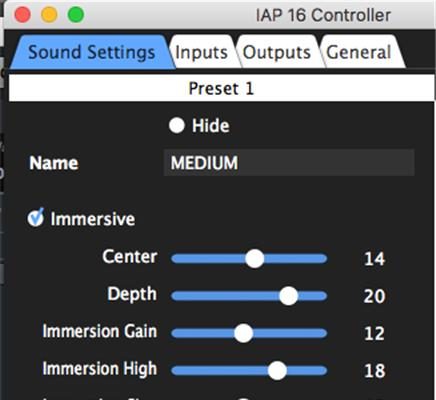
Task: Click the Name field containing MEDIUM
Action: (x=289, y=163)
